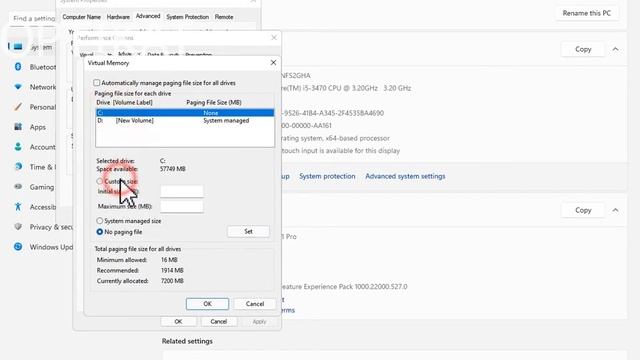Image resolution: width=640 pixels, height=360 pixels.
Task: Click the Set button in Virtual Memory
Action: point(248,231)
